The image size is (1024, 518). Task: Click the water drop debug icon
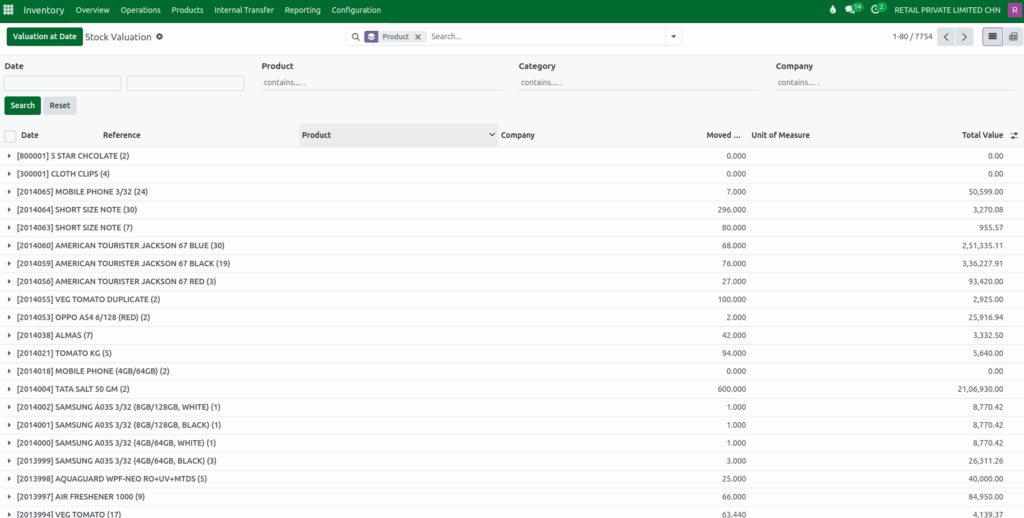coord(832,10)
